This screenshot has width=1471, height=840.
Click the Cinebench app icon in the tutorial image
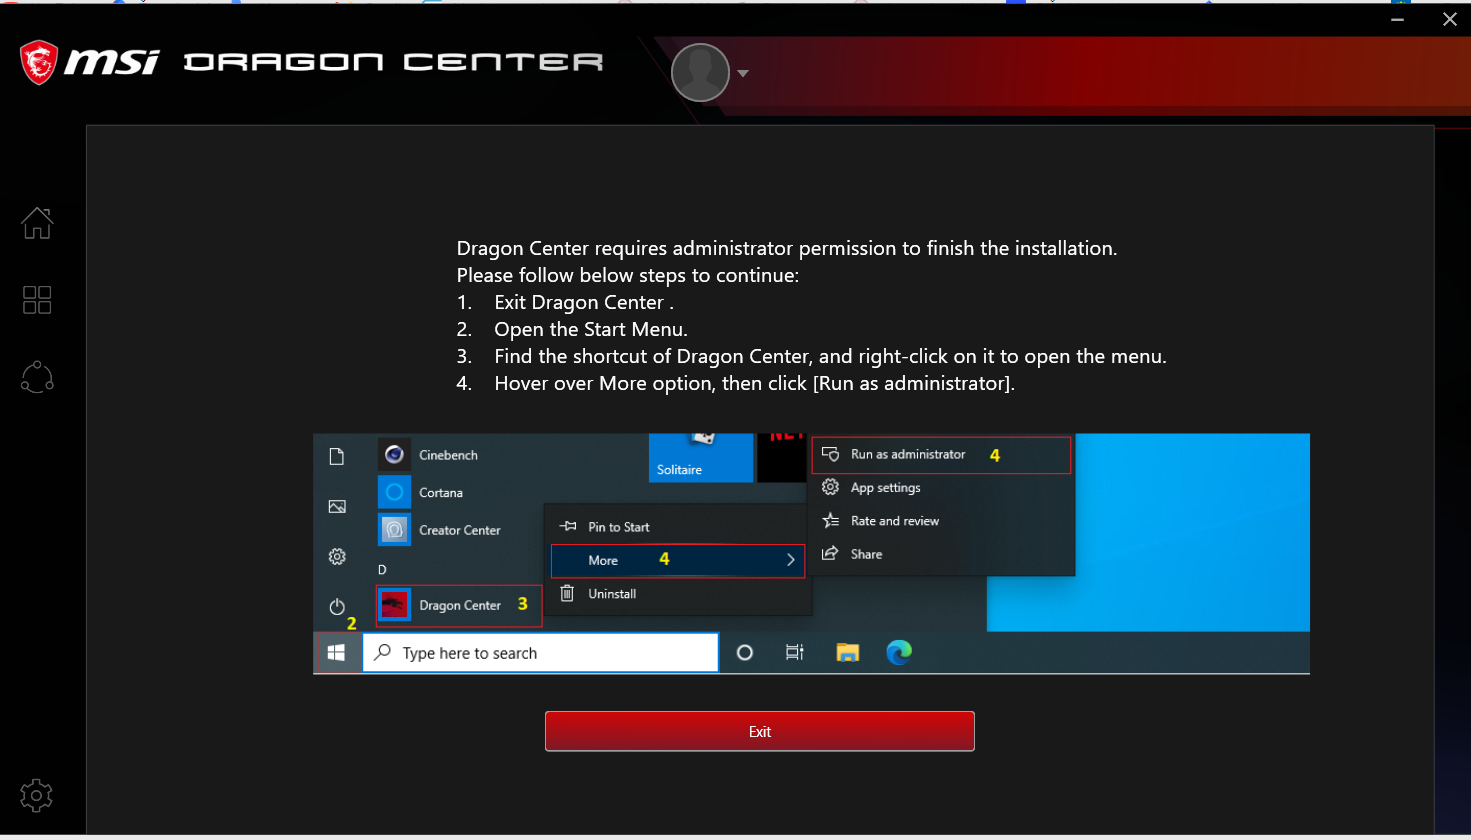(x=395, y=455)
